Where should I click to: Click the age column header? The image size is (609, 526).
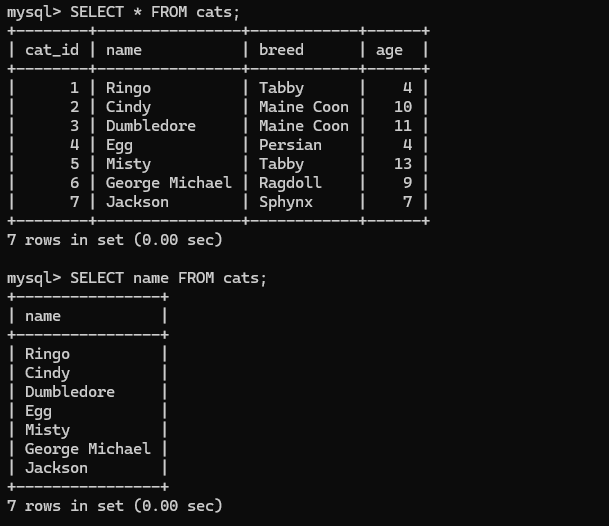pyautogui.click(x=389, y=51)
